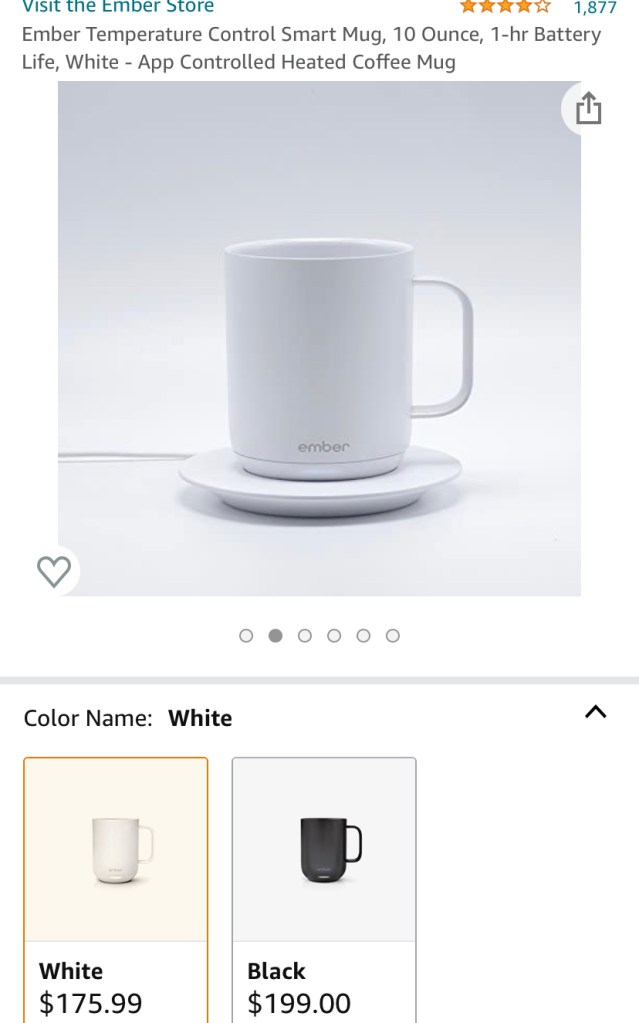Viewport: 639px width, 1023px height.
Task: Jump to third product image dot
Action: tap(305, 636)
